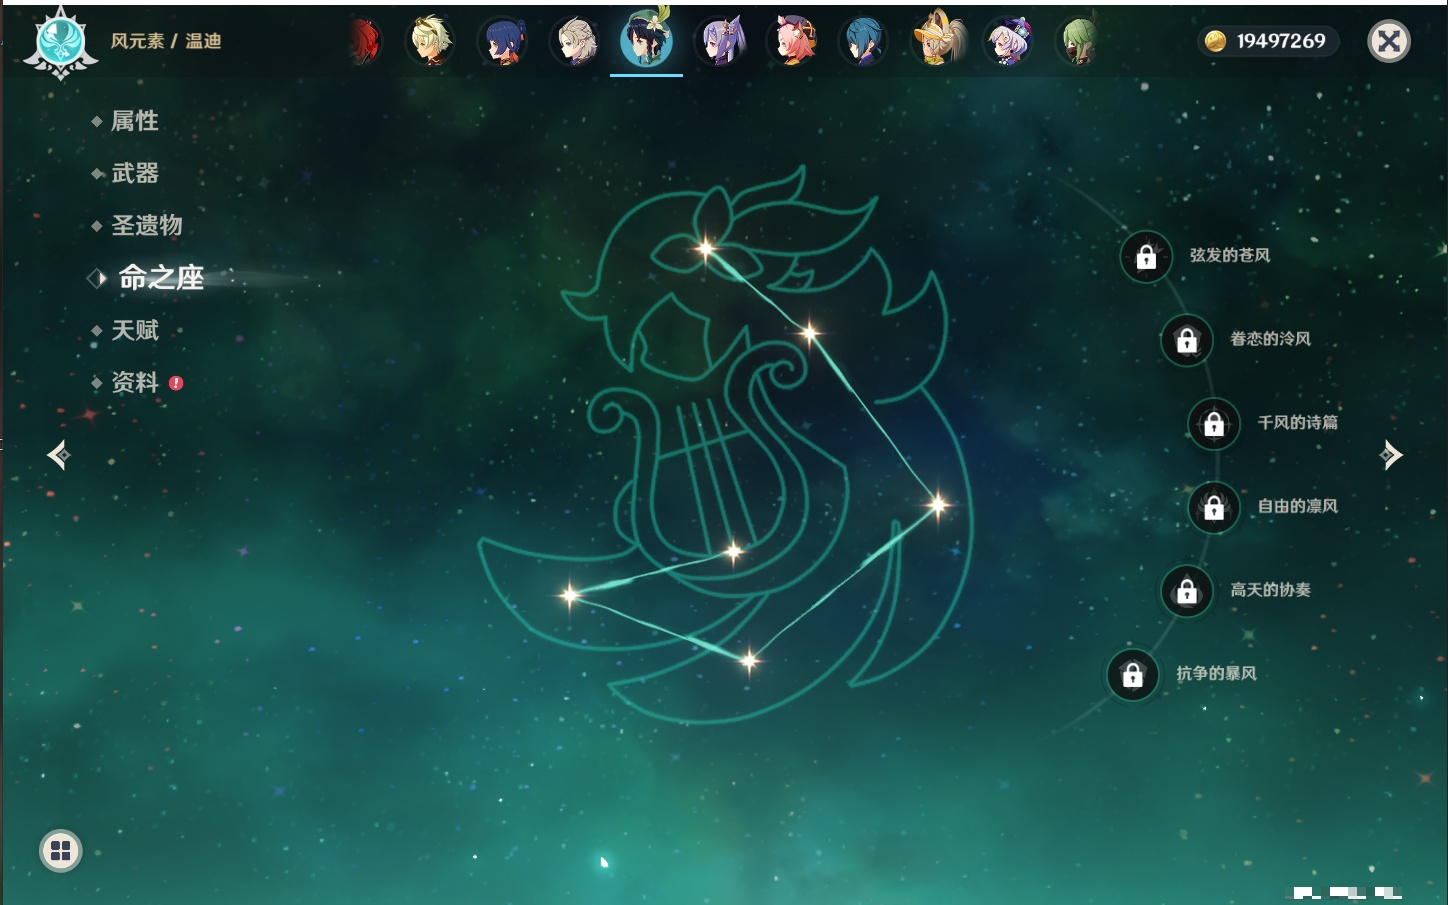Select the 高天的协奏 lock icon

1187,592
